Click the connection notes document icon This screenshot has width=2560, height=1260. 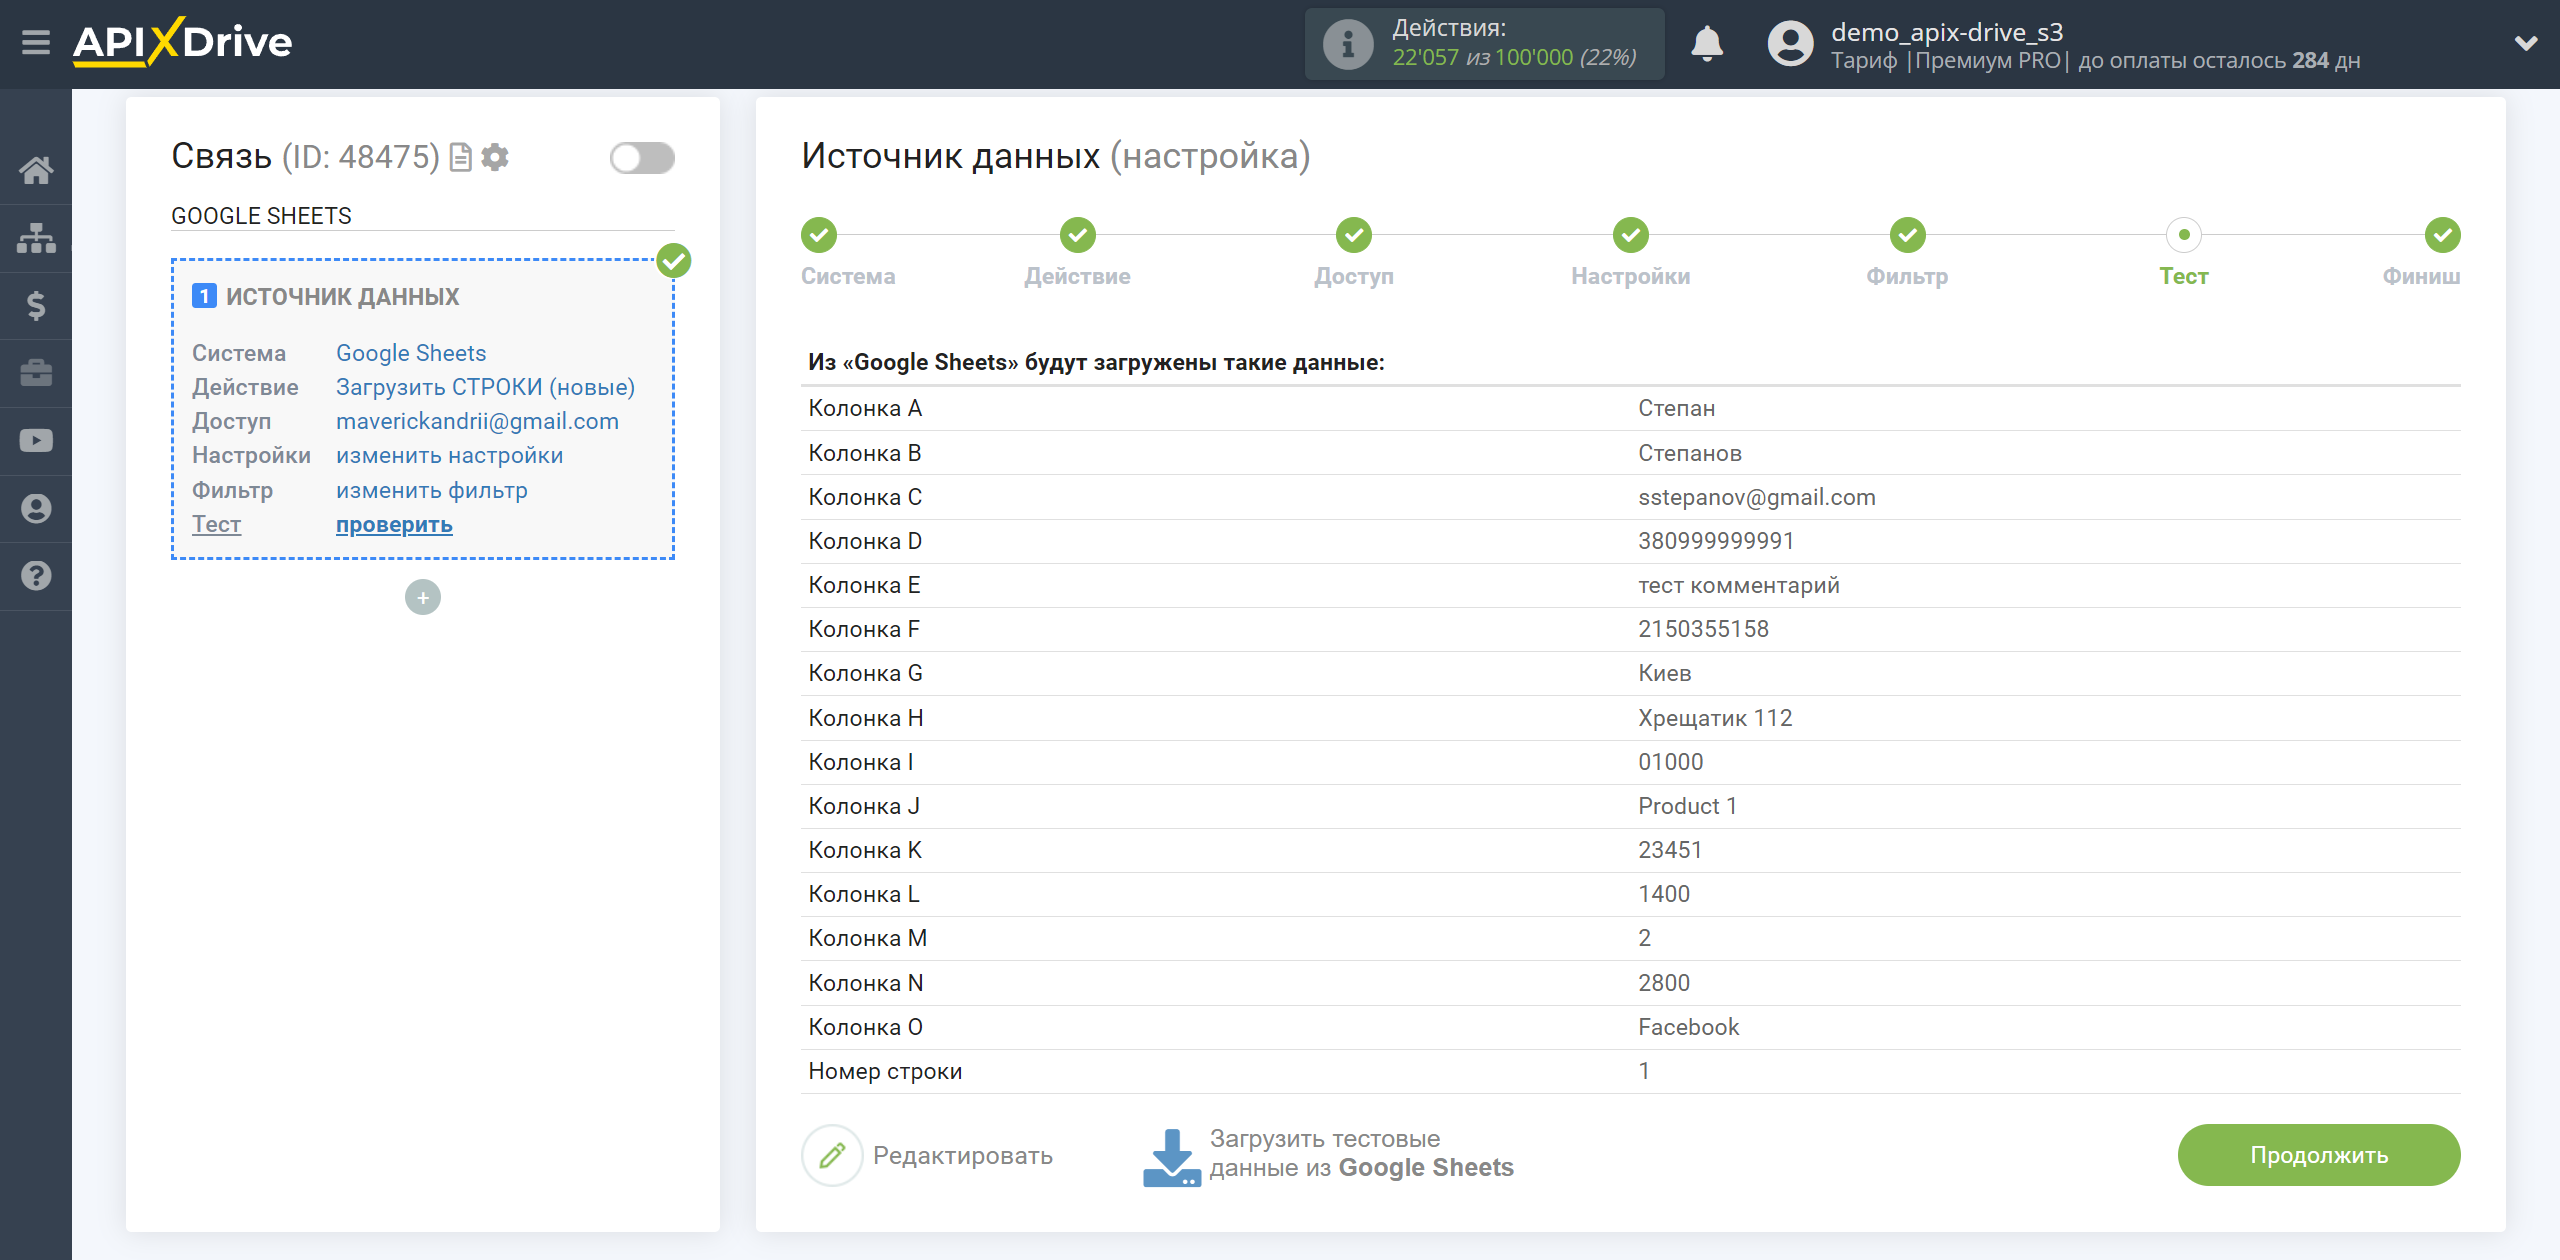[x=460, y=157]
